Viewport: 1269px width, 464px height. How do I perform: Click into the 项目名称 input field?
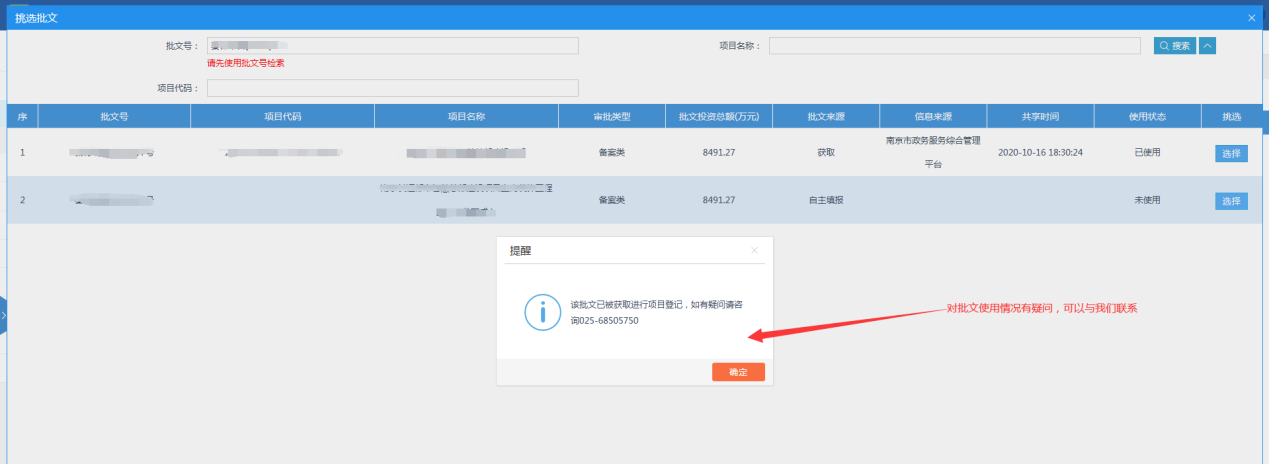coord(954,46)
